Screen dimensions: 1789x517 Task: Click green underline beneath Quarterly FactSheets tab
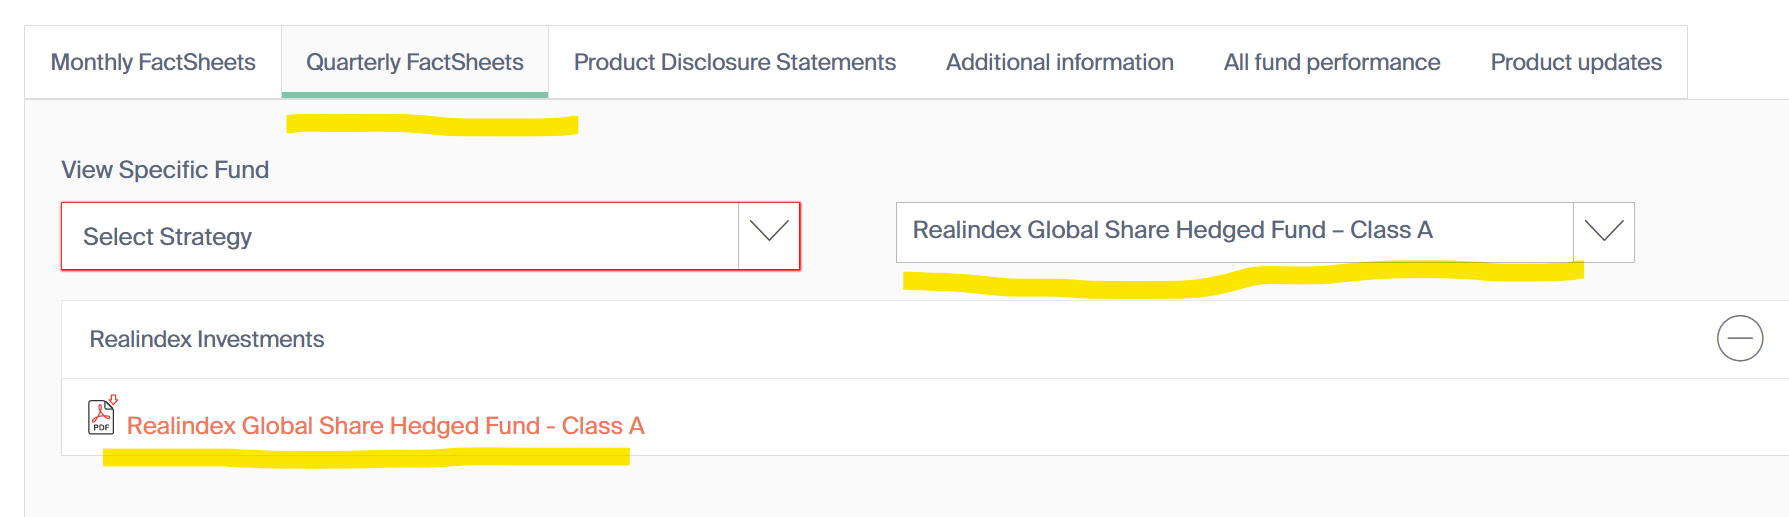pos(414,95)
